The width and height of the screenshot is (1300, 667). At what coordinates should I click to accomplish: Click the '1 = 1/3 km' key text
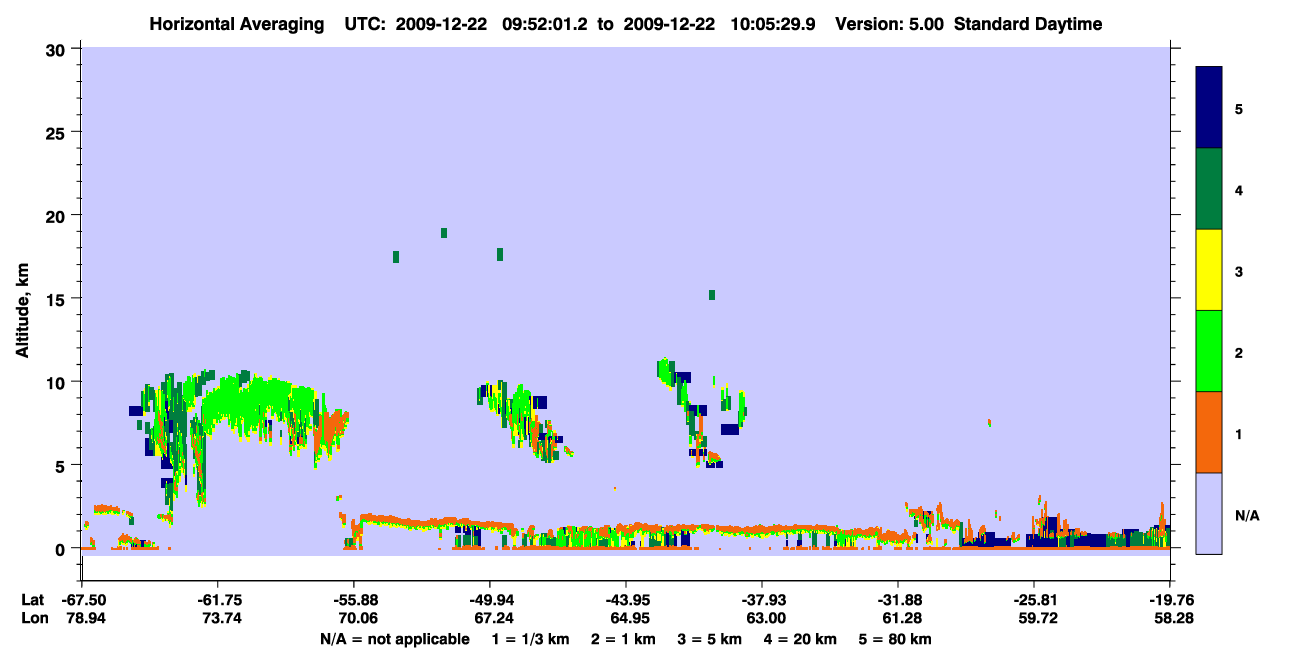coord(533,639)
